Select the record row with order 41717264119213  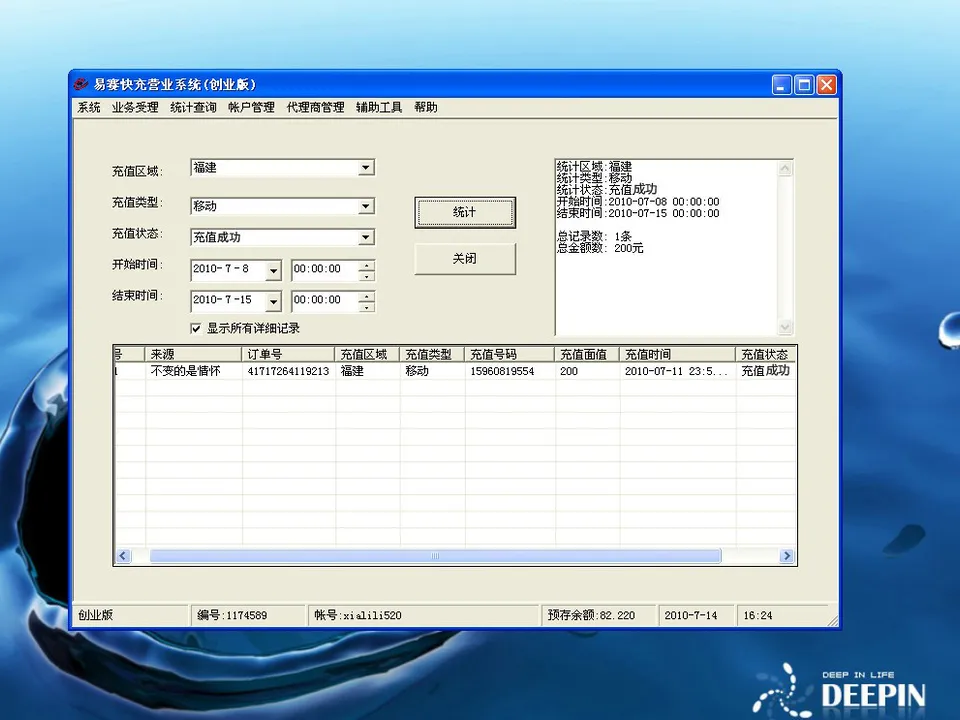point(288,371)
